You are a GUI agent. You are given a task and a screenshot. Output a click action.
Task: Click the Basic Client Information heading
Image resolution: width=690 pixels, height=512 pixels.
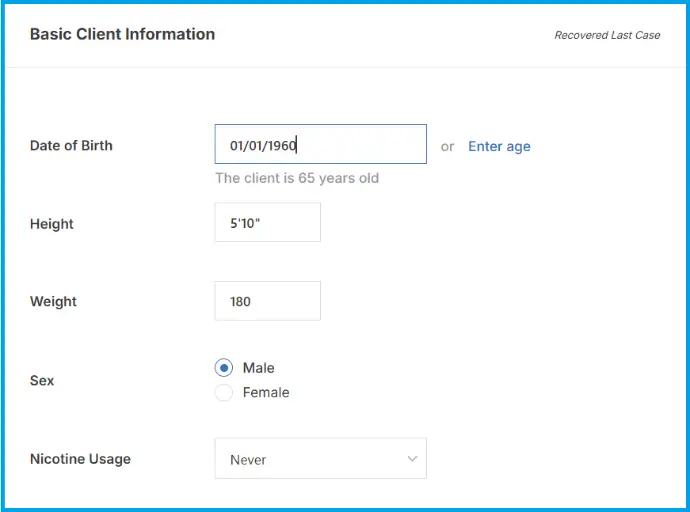click(122, 34)
